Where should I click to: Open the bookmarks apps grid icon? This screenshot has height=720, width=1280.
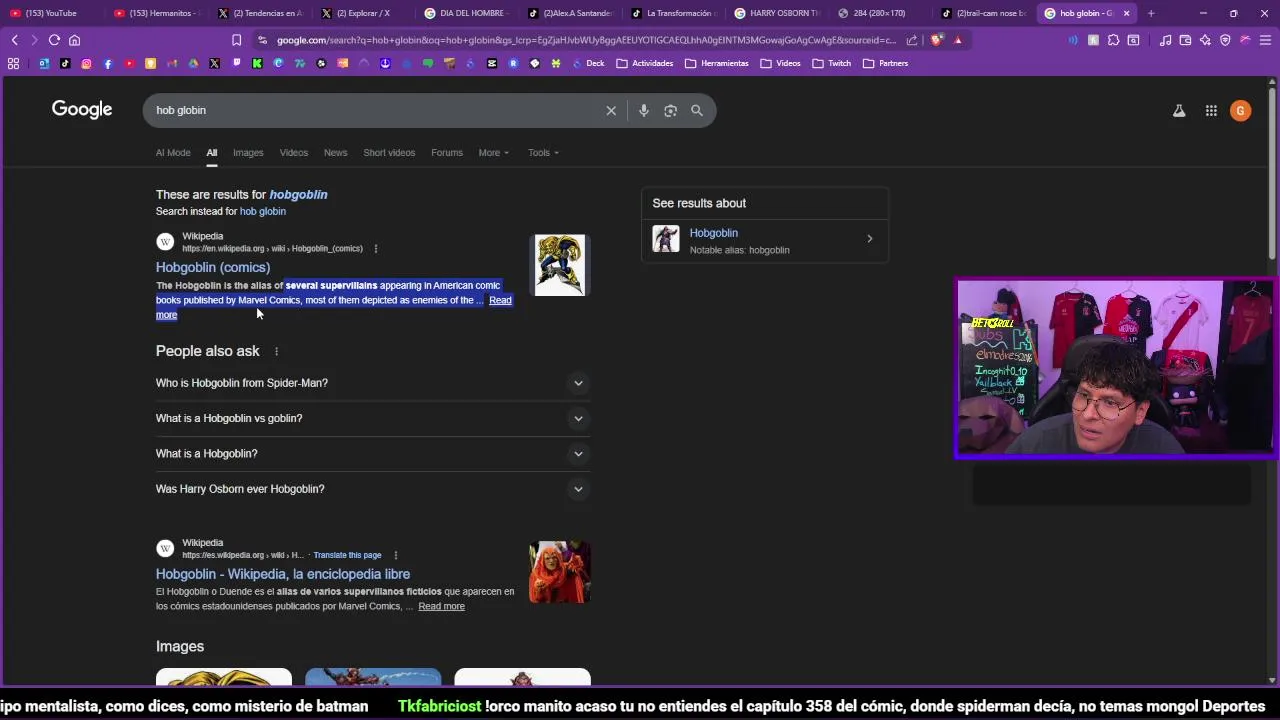(13, 63)
